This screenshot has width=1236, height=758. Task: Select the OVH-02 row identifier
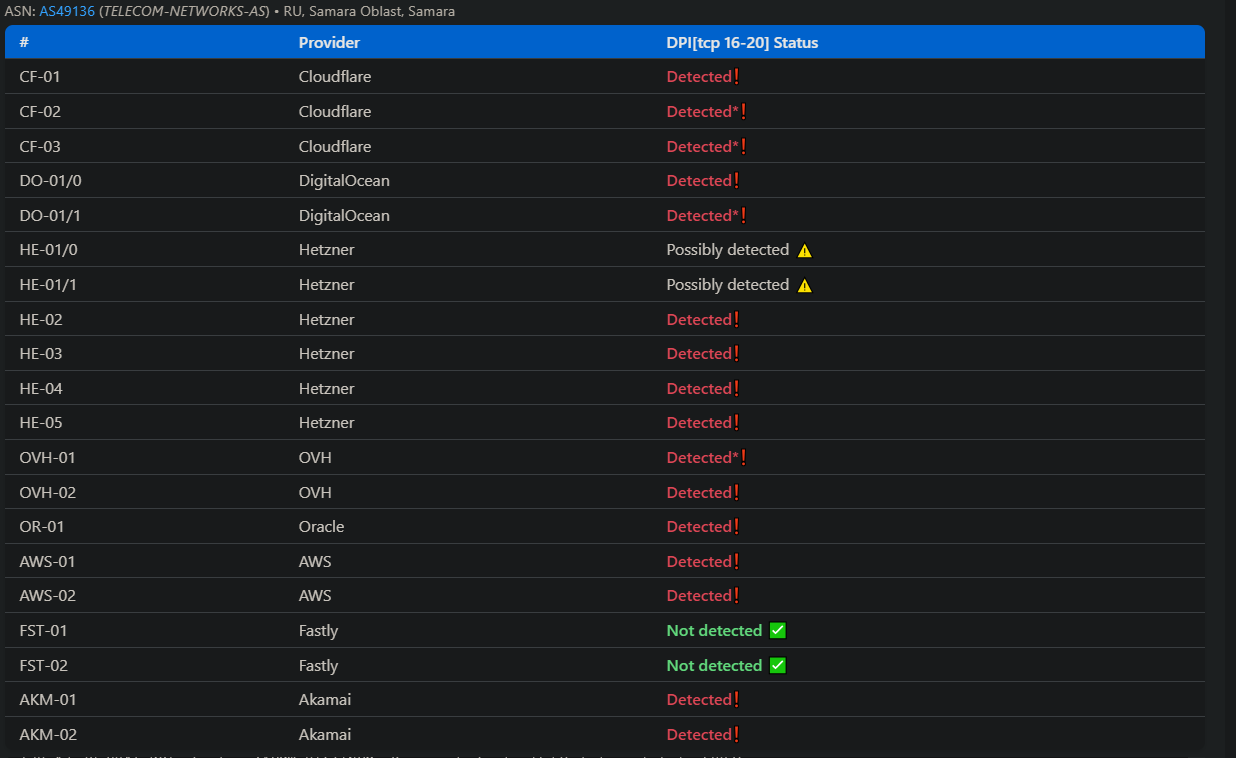point(47,493)
